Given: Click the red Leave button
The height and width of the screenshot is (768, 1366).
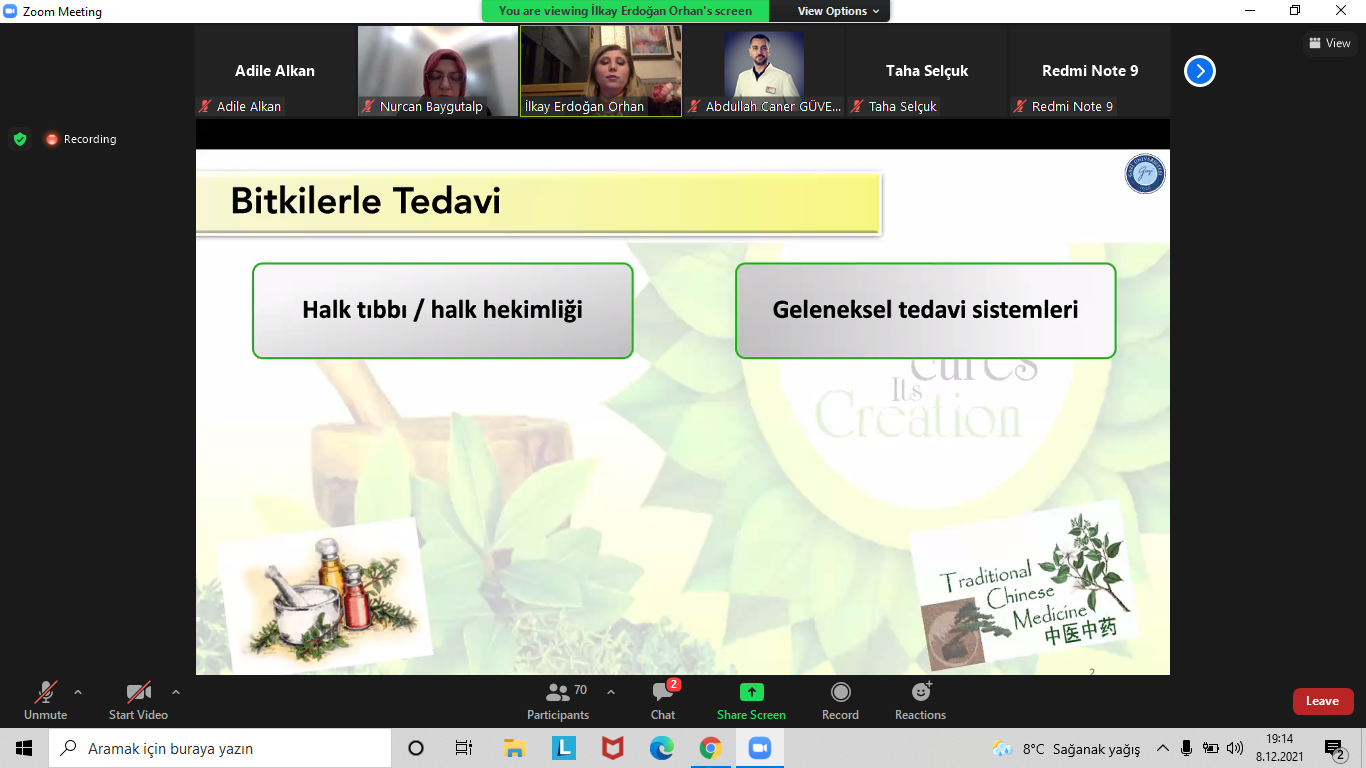Looking at the screenshot, I should point(1322,701).
